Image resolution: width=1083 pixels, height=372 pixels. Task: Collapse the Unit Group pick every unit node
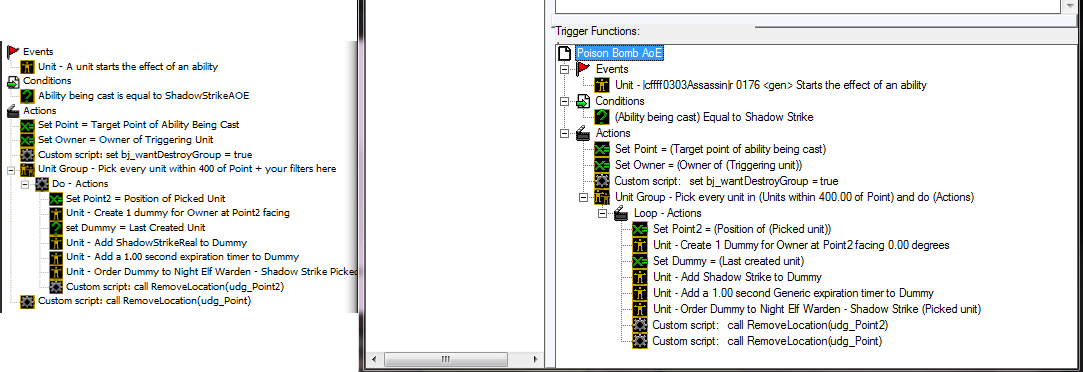(584, 197)
